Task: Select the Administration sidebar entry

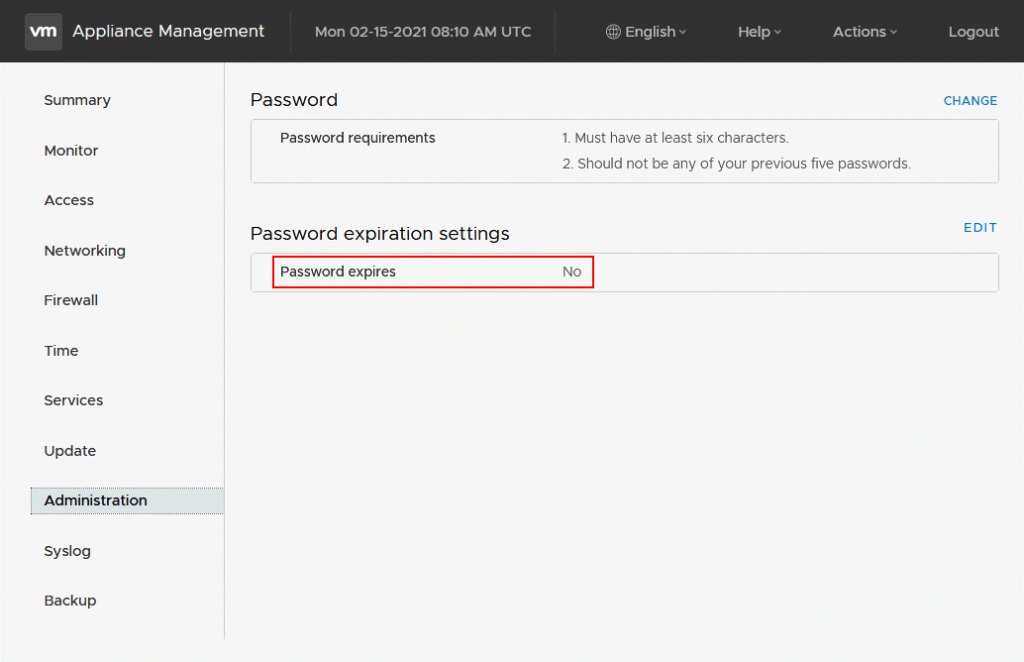Action: click(x=95, y=500)
